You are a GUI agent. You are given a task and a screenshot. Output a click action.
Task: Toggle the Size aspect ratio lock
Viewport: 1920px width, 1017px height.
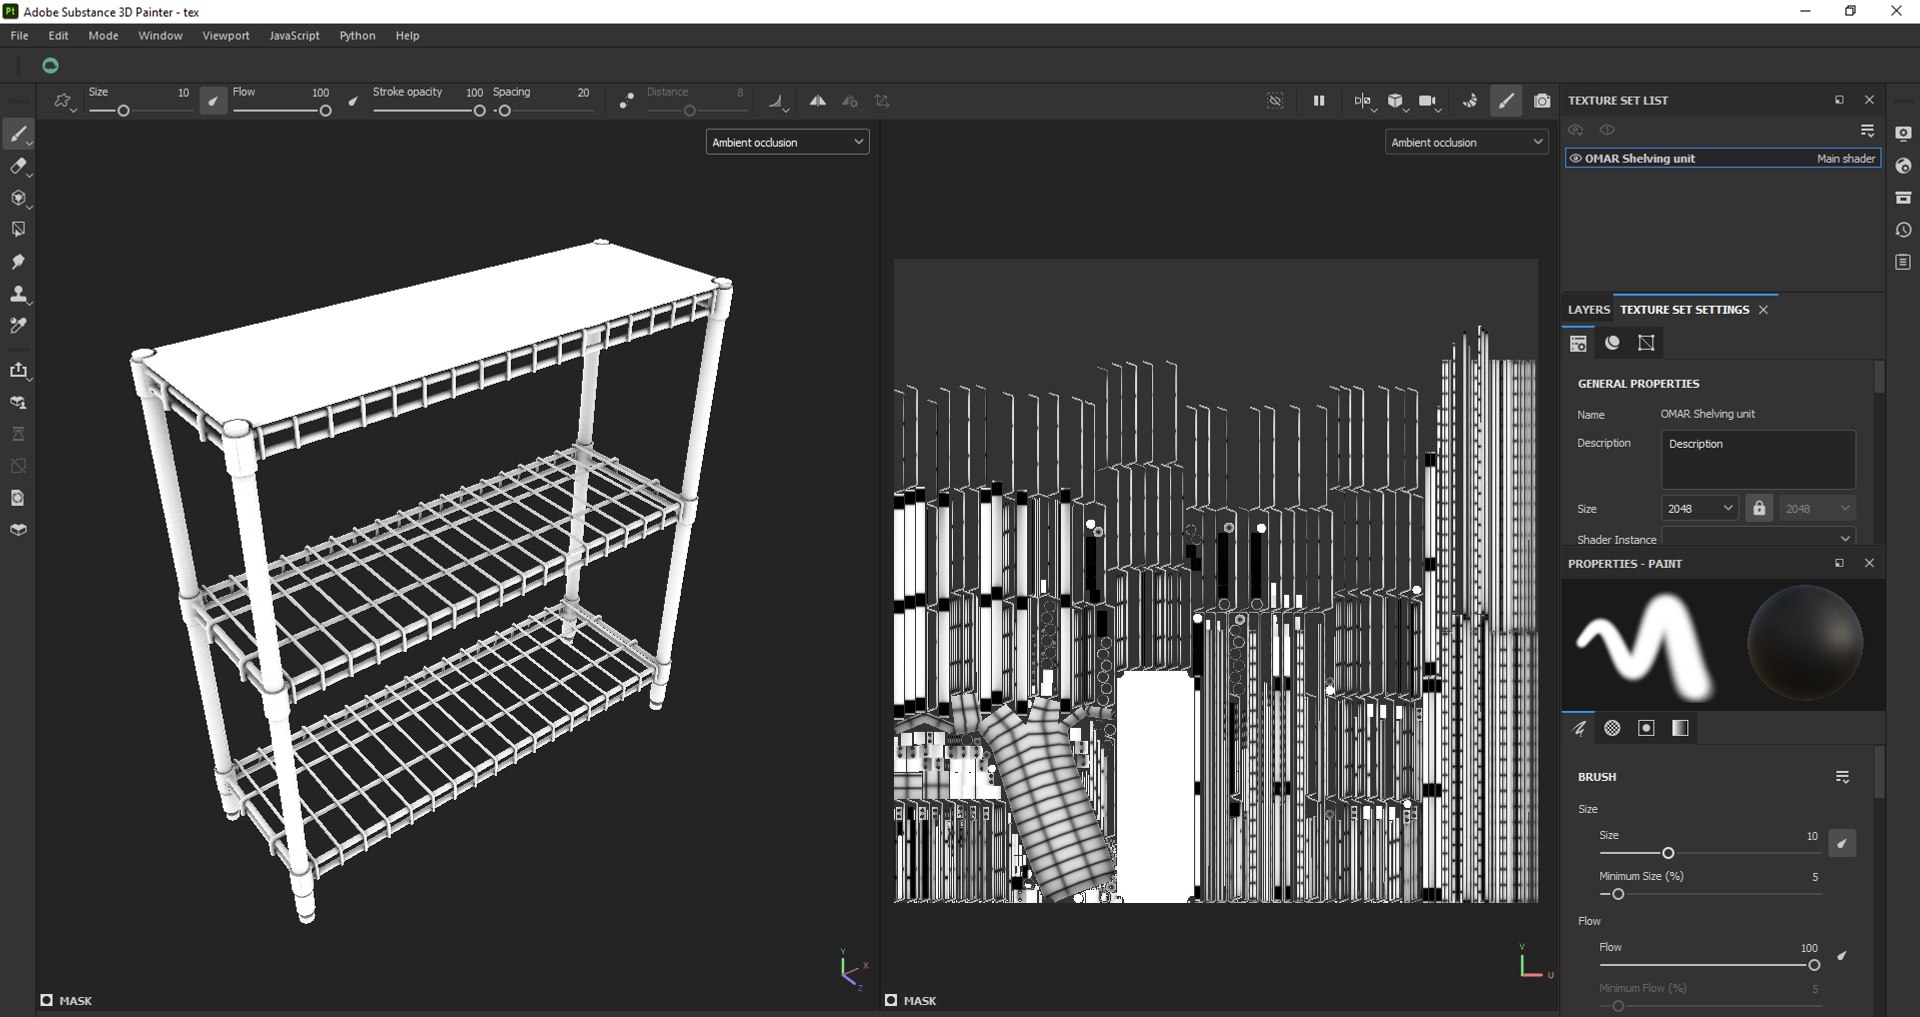click(x=1759, y=508)
